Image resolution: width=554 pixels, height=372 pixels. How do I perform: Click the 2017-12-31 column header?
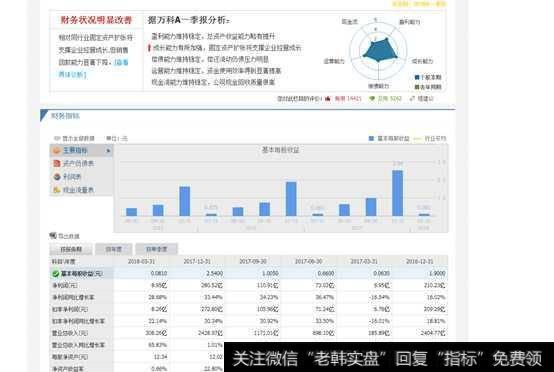(x=197, y=261)
